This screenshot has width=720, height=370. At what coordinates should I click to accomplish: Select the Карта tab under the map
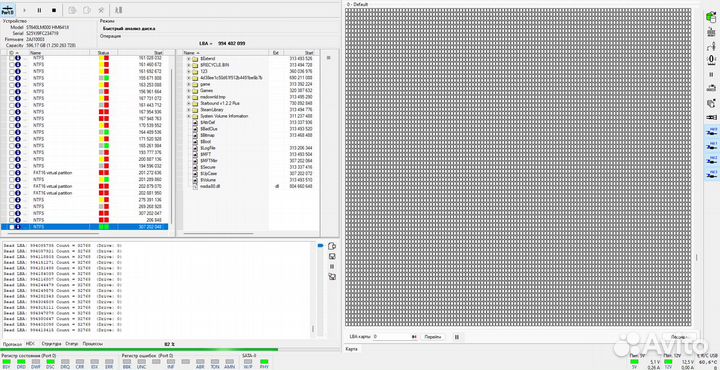(352, 349)
